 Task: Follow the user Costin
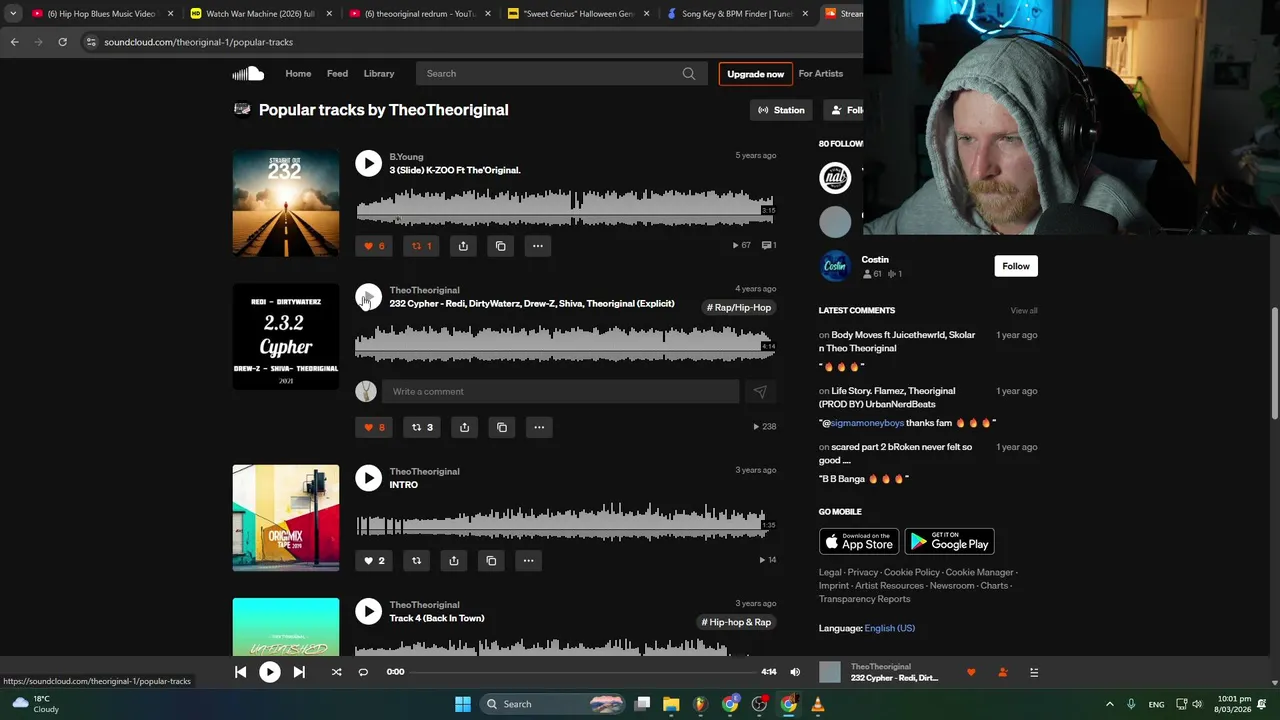tap(1016, 266)
